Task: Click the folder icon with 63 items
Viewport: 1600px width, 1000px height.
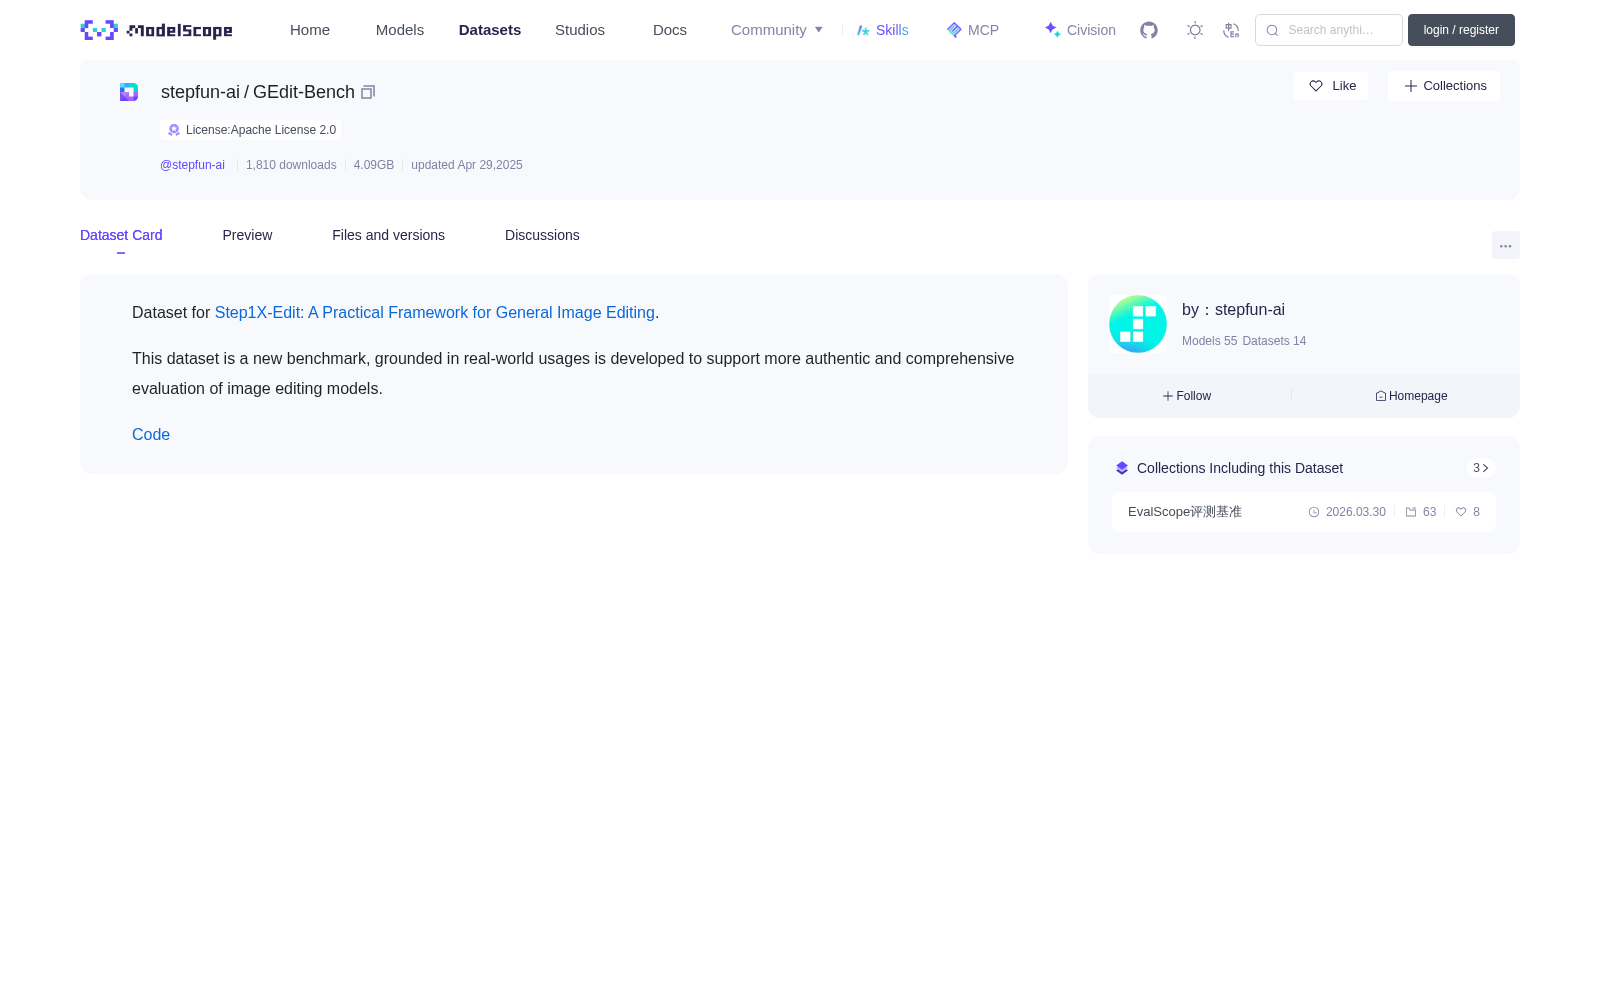Action: pos(1411,512)
